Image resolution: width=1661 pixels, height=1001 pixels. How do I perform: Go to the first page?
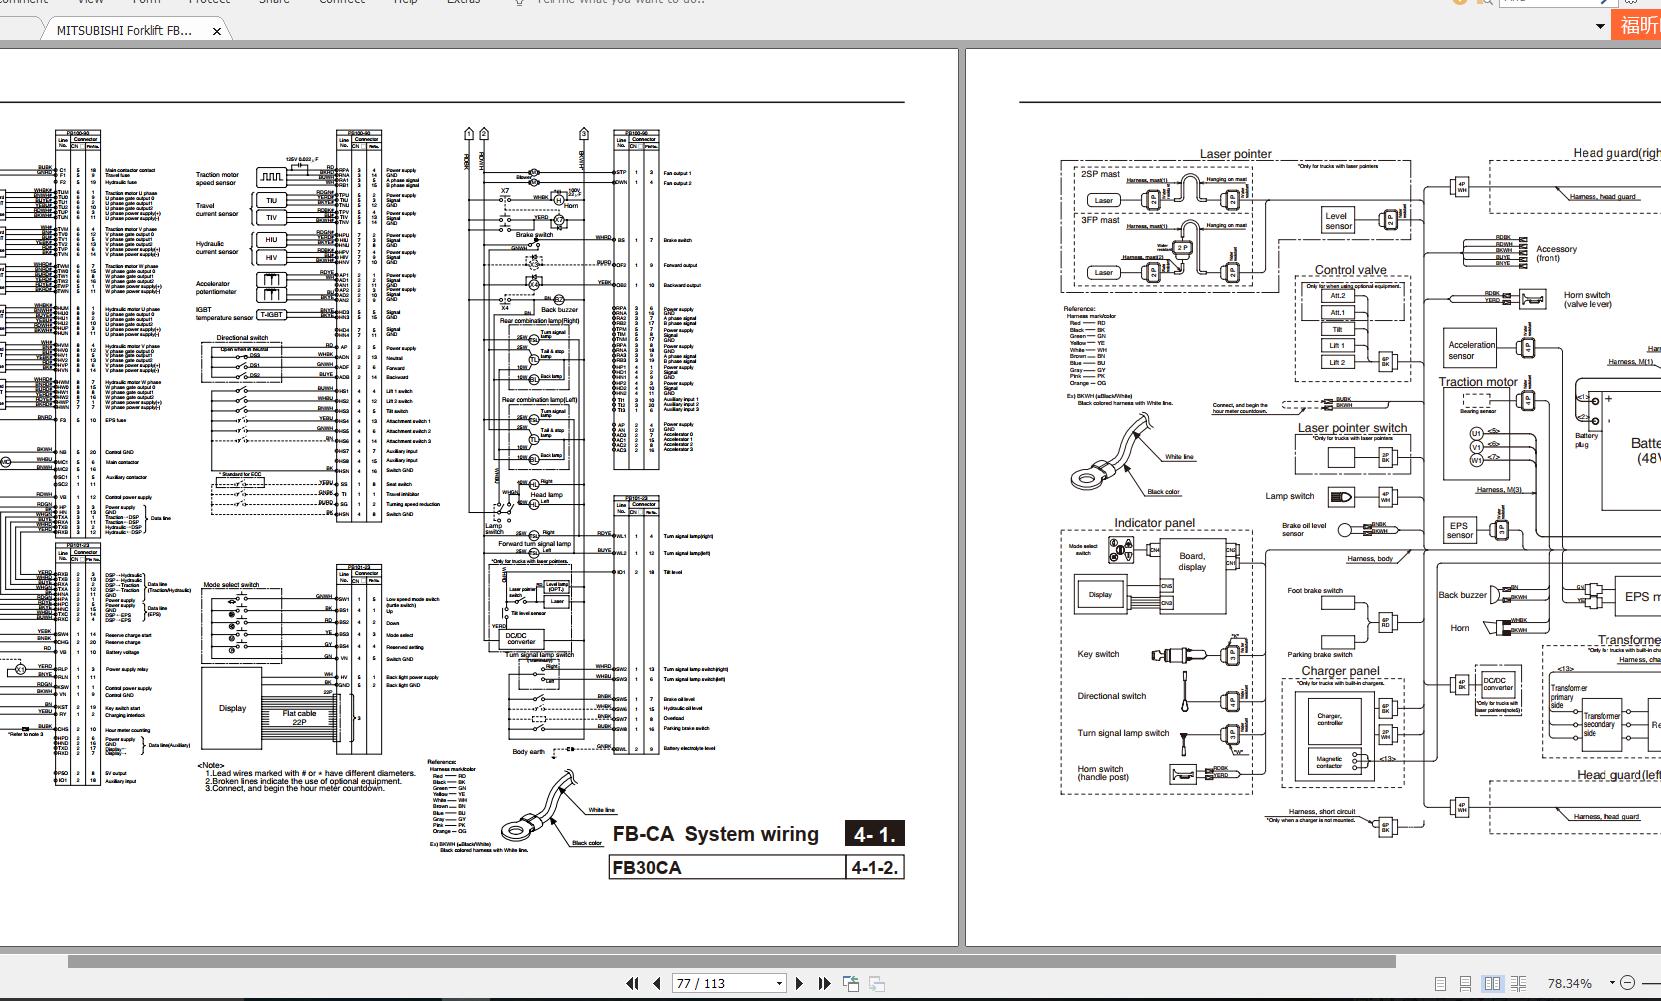[632, 983]
